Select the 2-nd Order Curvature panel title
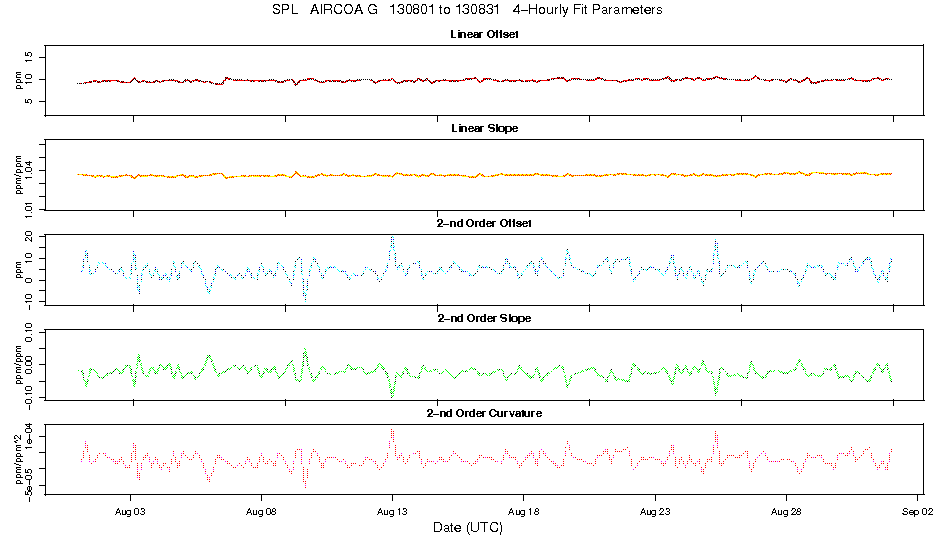Screen dimensions: 936x540 [484, 413]
